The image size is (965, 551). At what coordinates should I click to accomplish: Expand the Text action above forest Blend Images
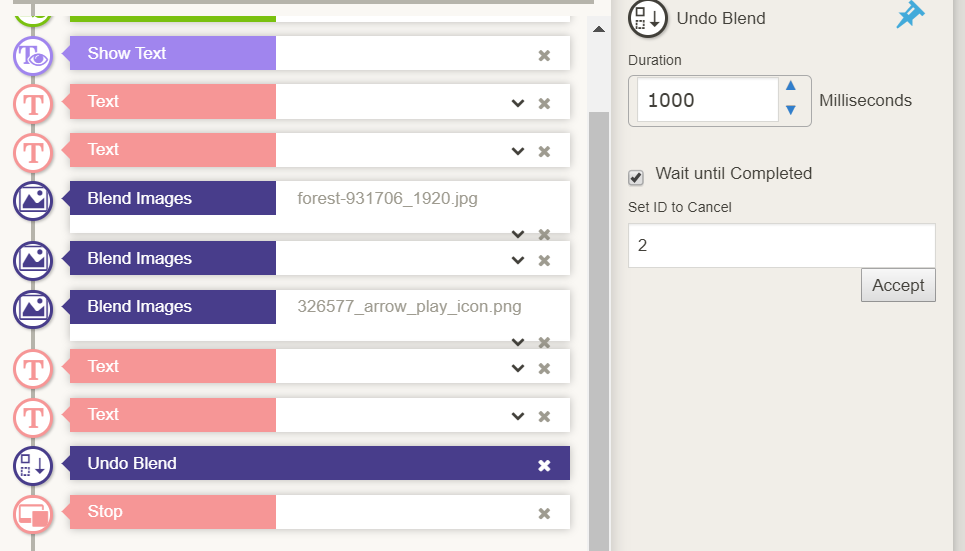point(518,151)
